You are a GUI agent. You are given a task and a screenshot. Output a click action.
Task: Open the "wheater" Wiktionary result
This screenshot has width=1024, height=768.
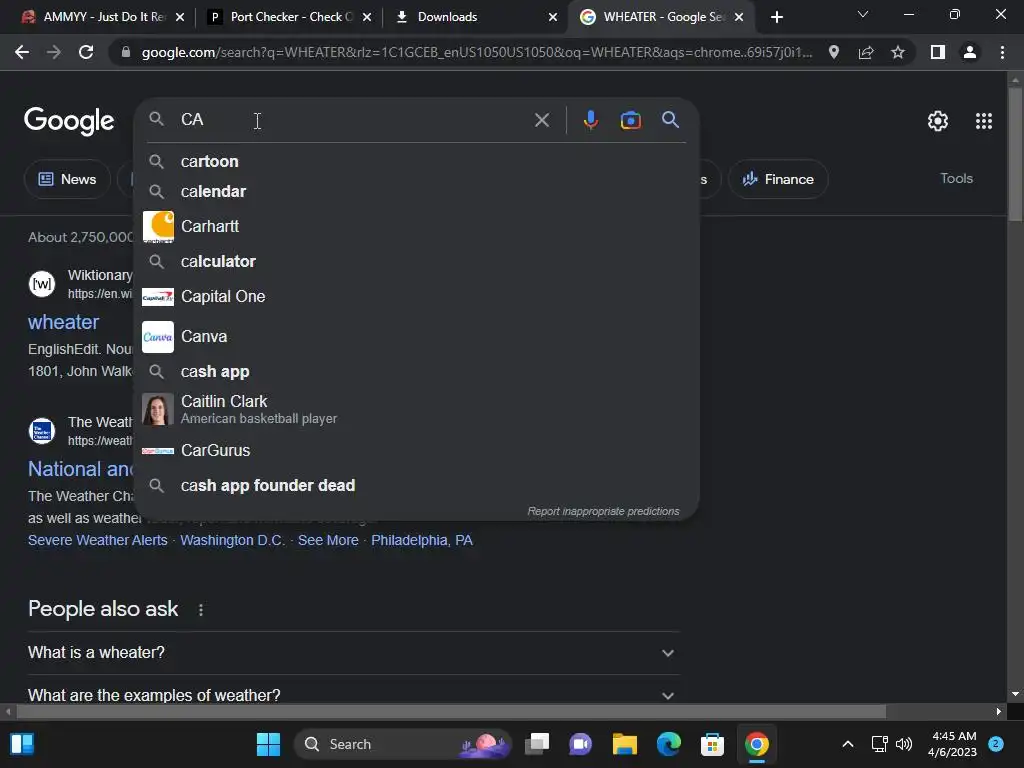click(63, 322)
